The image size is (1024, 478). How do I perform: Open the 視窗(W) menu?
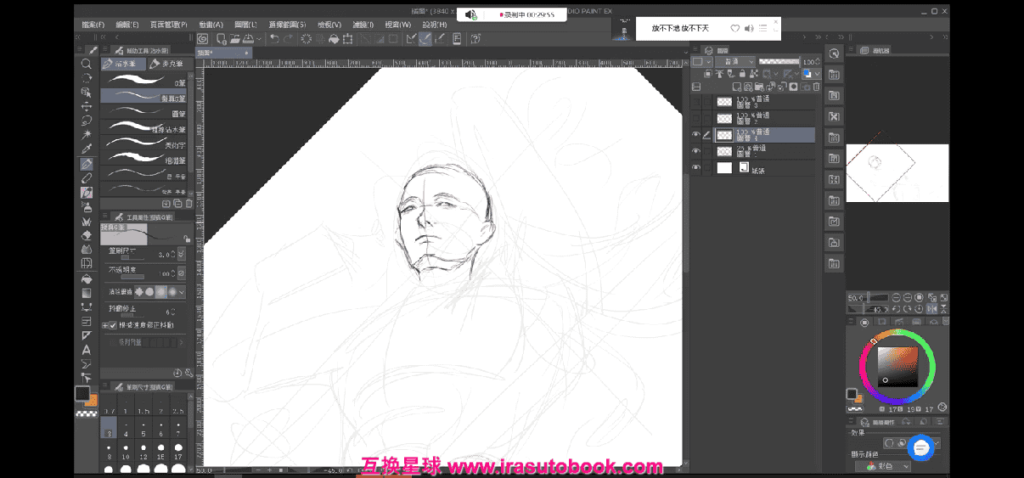pyautogui.click(x=398, y=24)
